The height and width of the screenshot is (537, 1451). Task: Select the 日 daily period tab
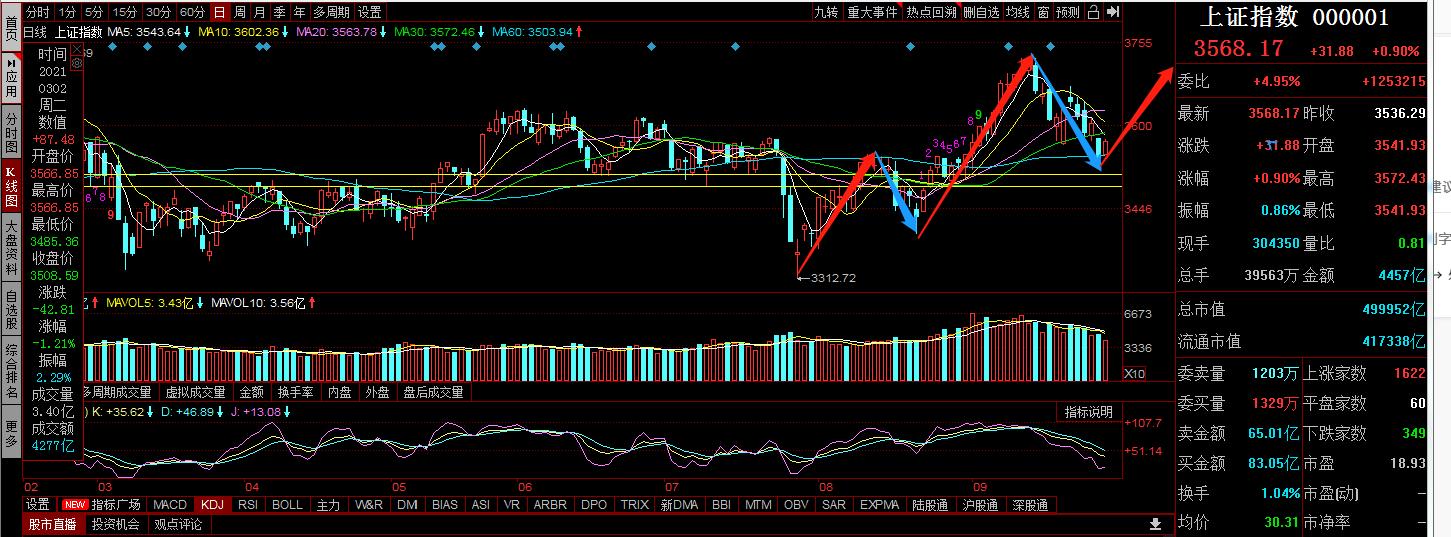click(x=219, y=12)
